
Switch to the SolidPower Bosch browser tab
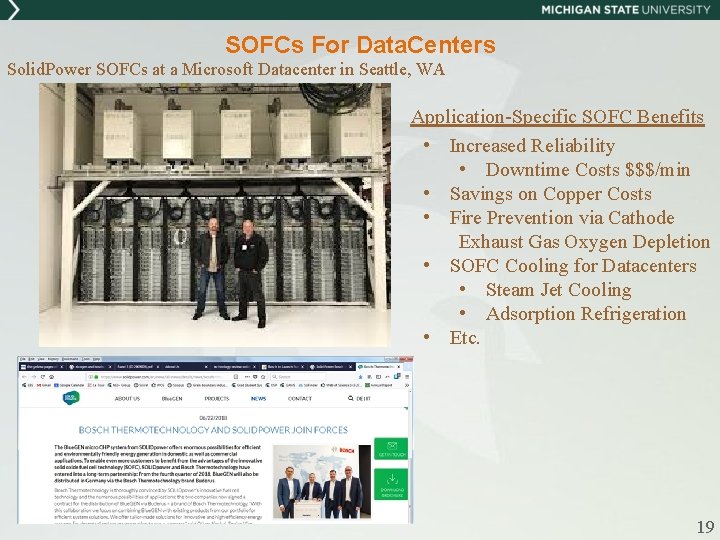tap(331, 367)
